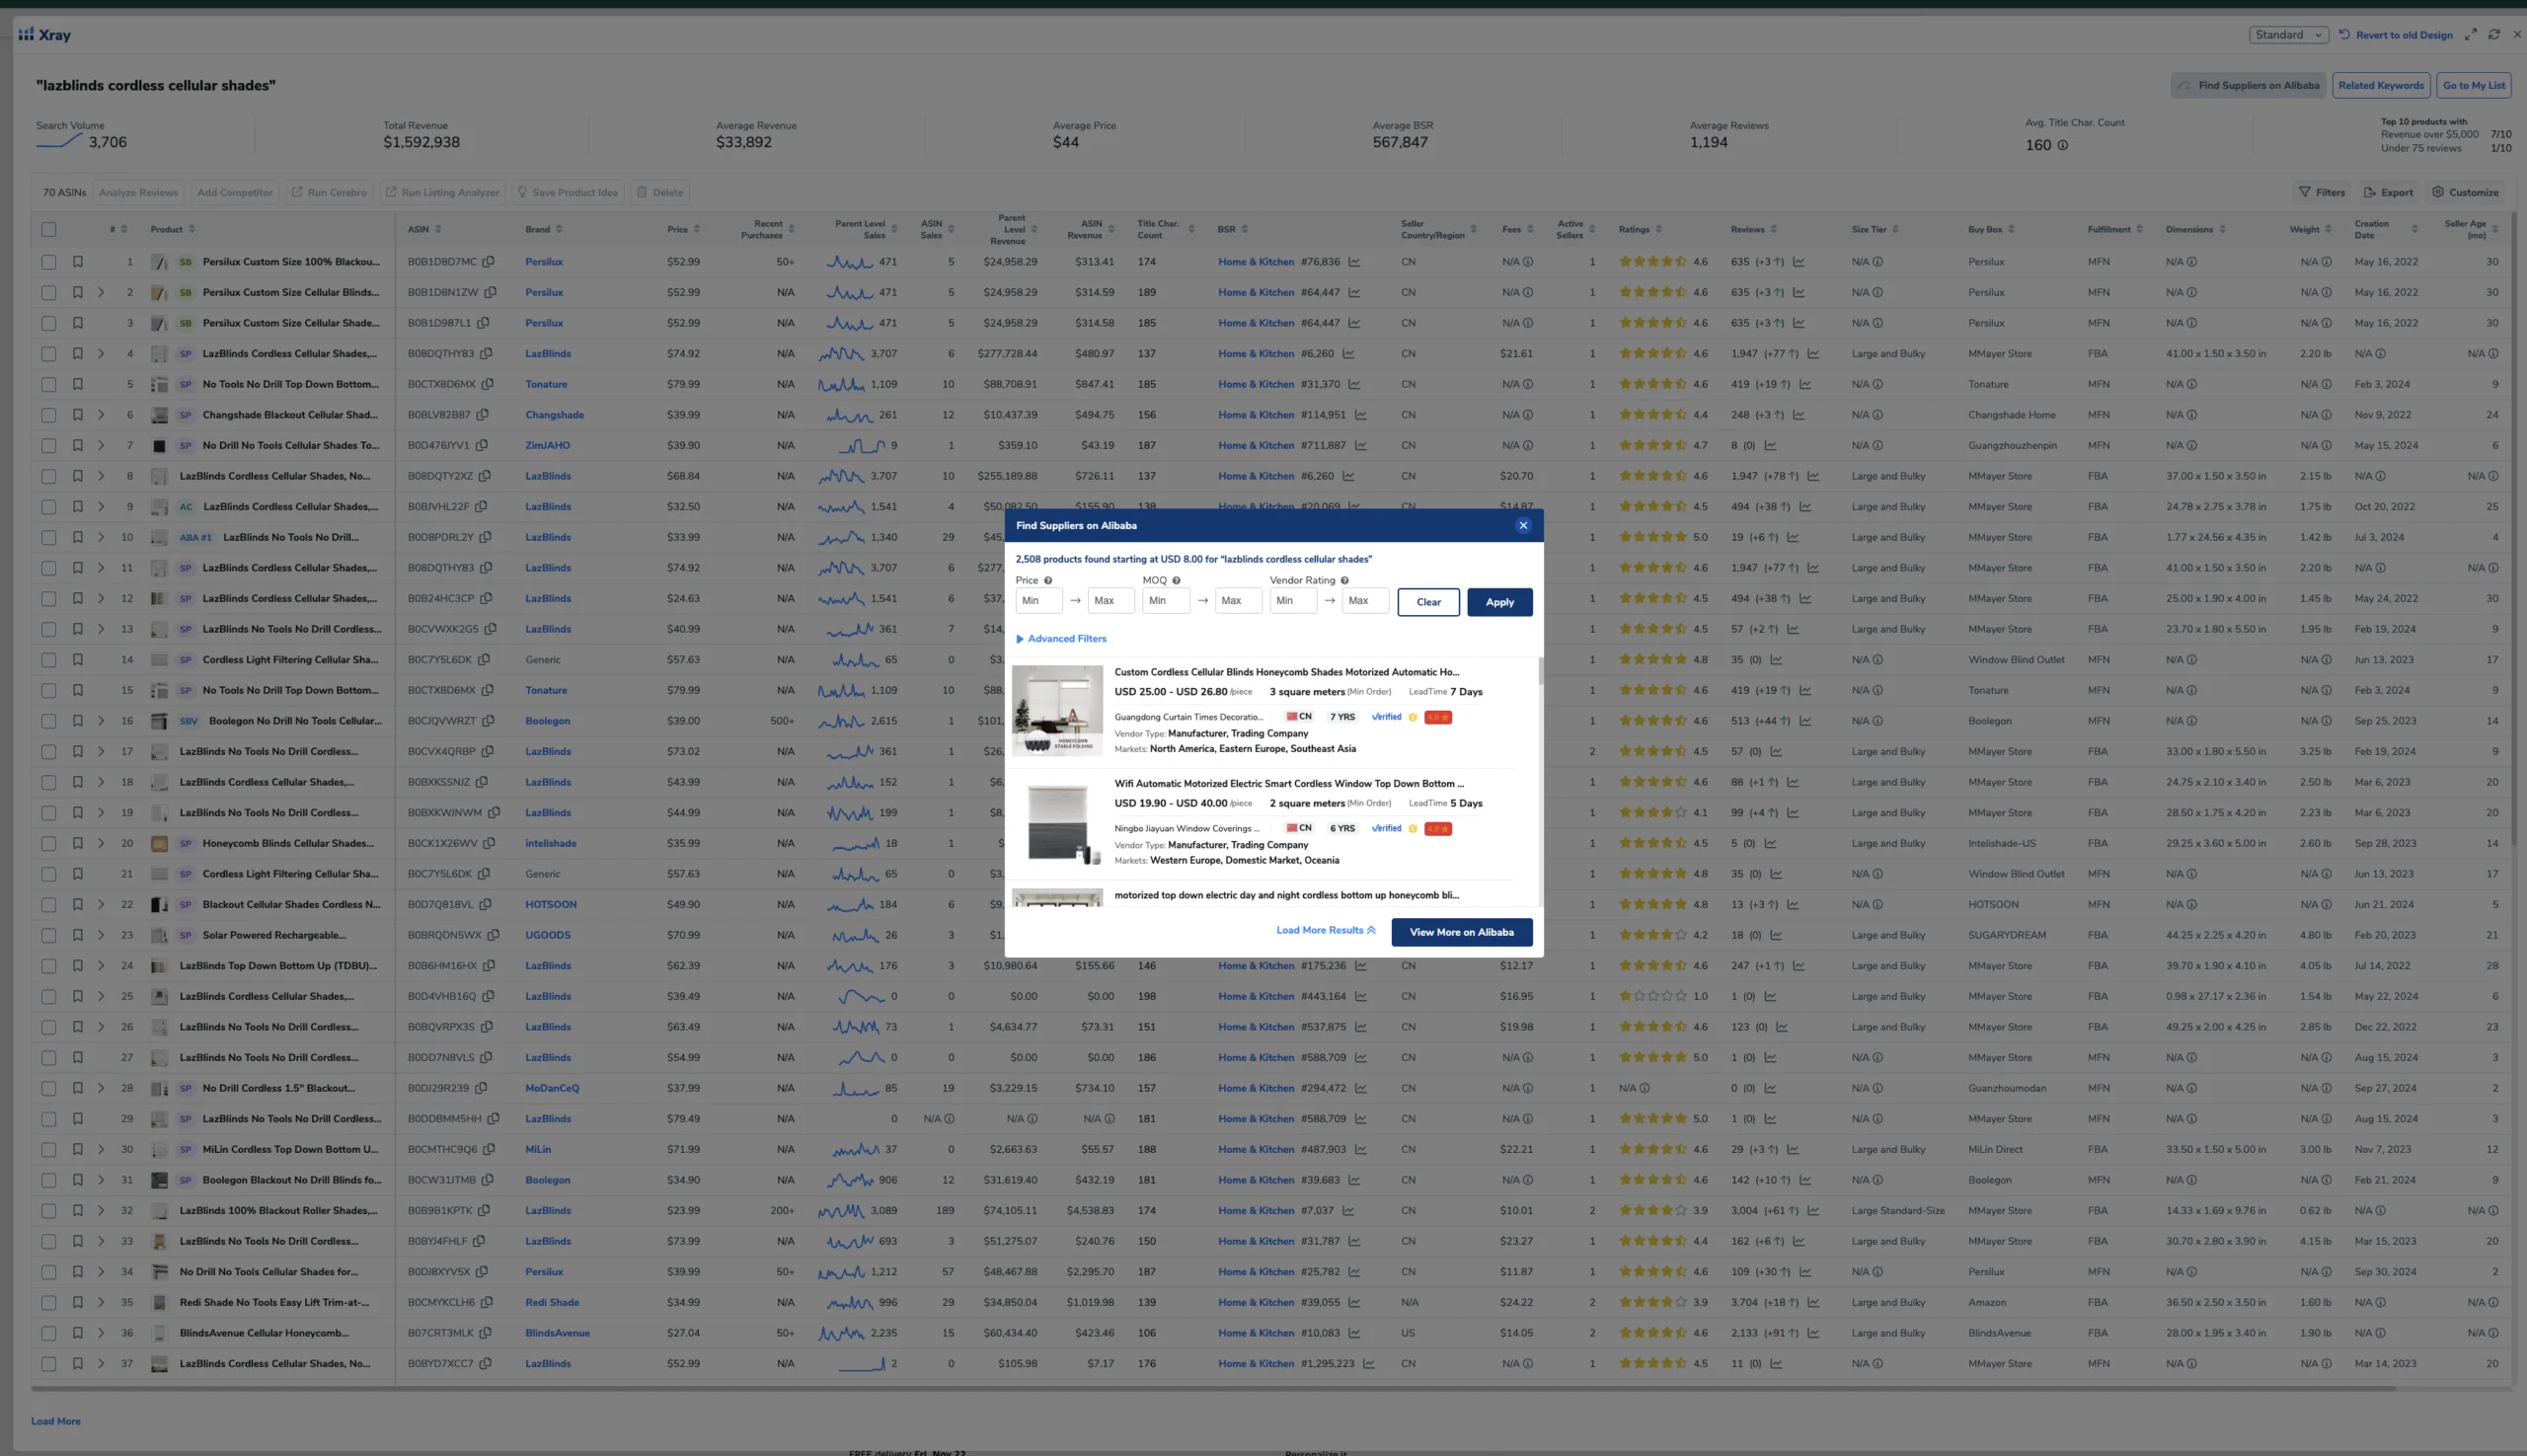Focus the MOQ Max input field
Image resolution: width=2527 pixels, height=1456 pixels.
coord(1238,601)
